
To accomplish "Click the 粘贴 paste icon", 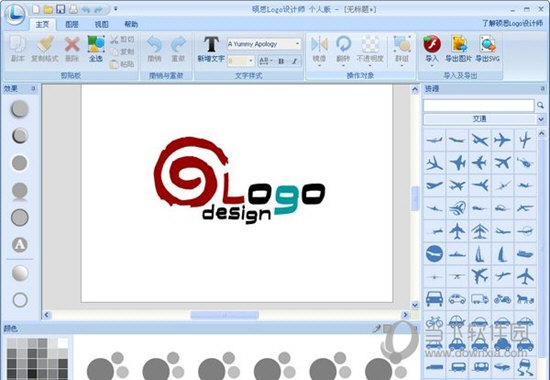I will pos(122,64).
